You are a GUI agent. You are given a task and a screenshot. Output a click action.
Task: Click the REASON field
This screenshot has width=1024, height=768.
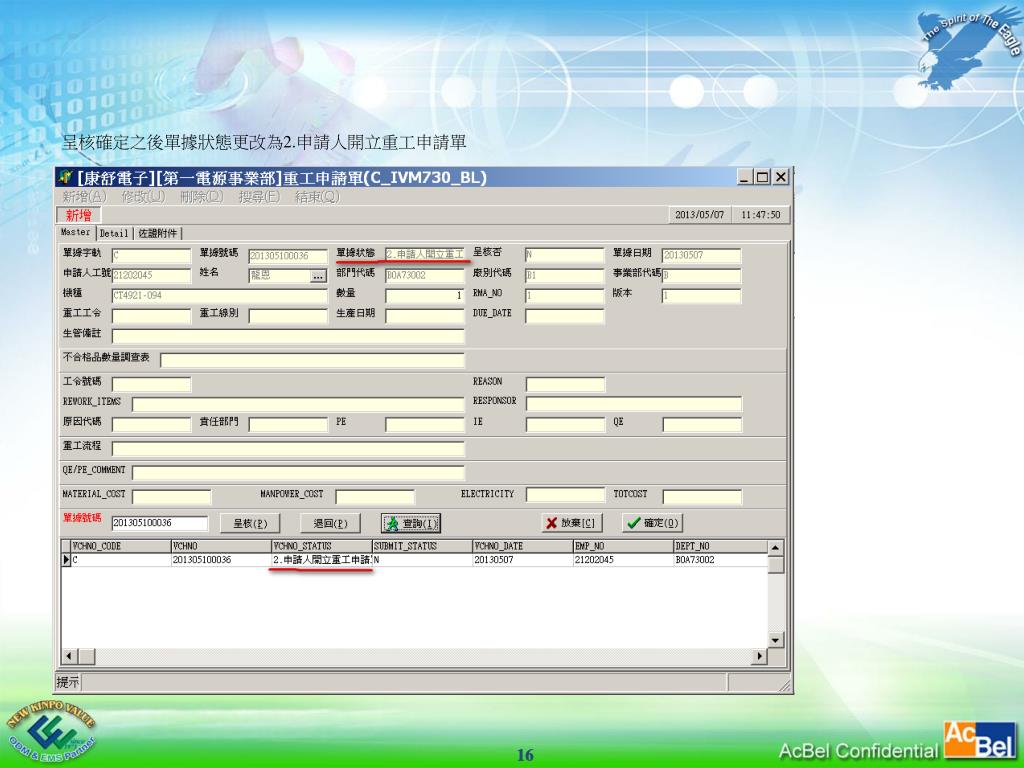pyautogui.click(x=565, y=384)
